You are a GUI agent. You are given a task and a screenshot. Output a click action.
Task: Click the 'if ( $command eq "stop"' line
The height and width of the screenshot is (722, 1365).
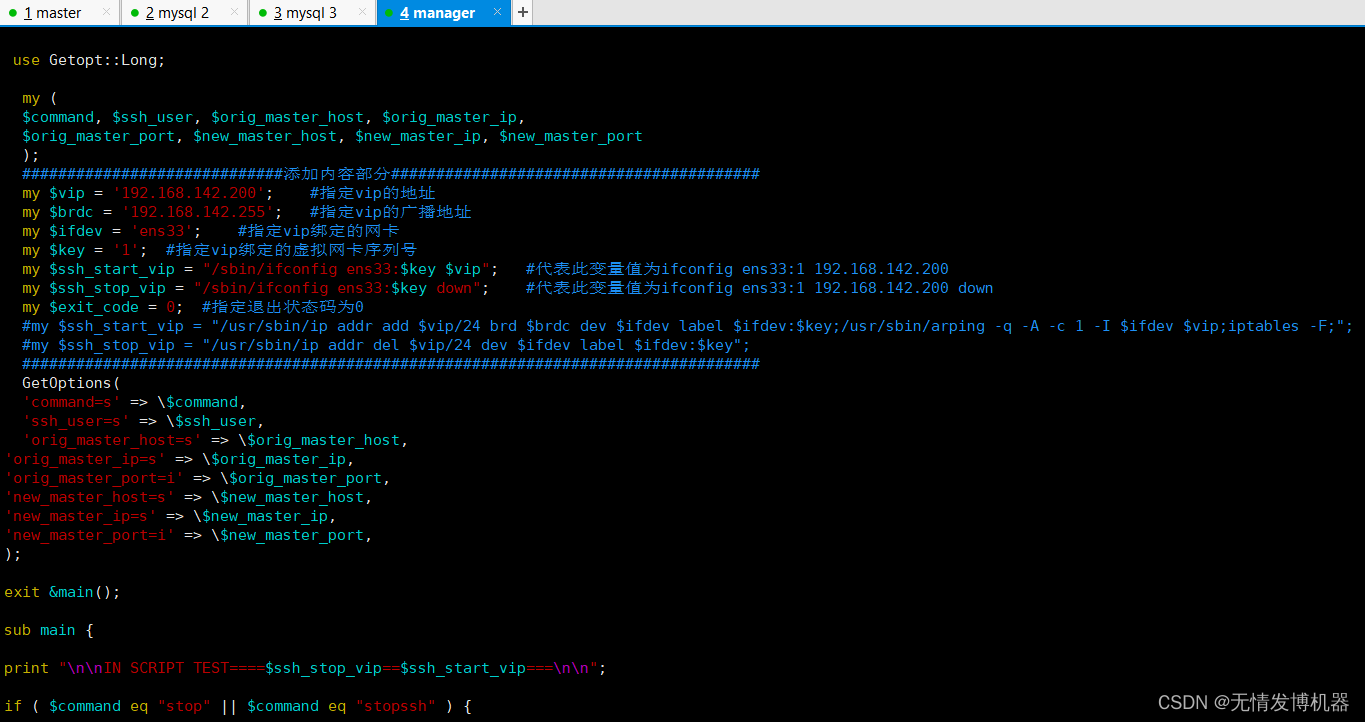[237, 706]
